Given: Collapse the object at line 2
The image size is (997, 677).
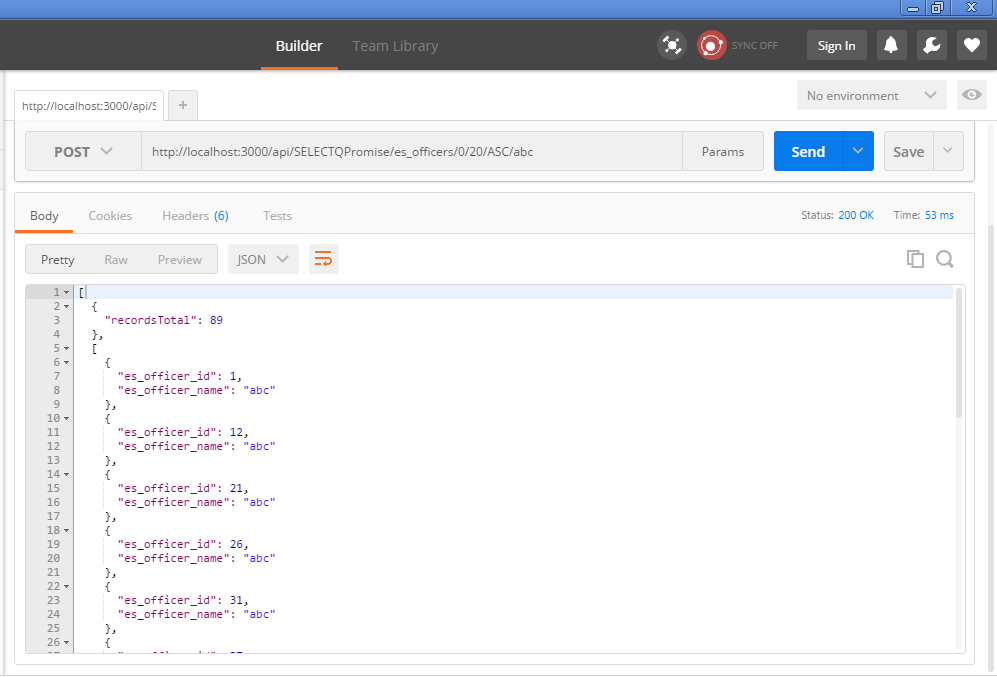Looking at the screenshot, I should pyautogui.click(x=67, y=306).
